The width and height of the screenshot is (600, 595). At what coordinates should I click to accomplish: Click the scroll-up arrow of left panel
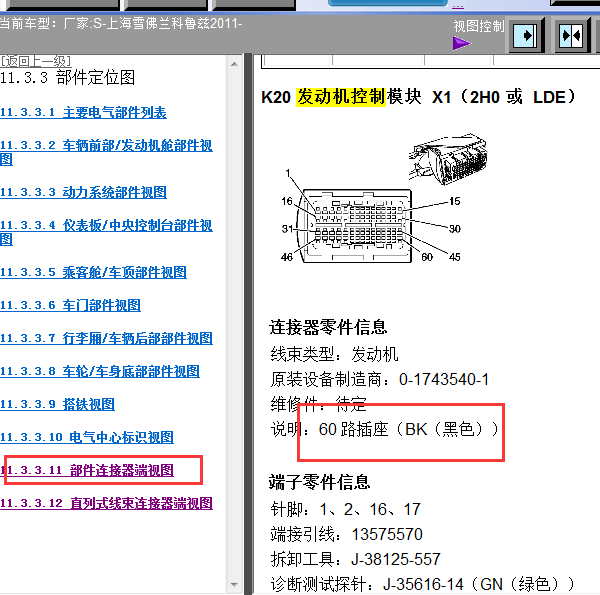234,64
